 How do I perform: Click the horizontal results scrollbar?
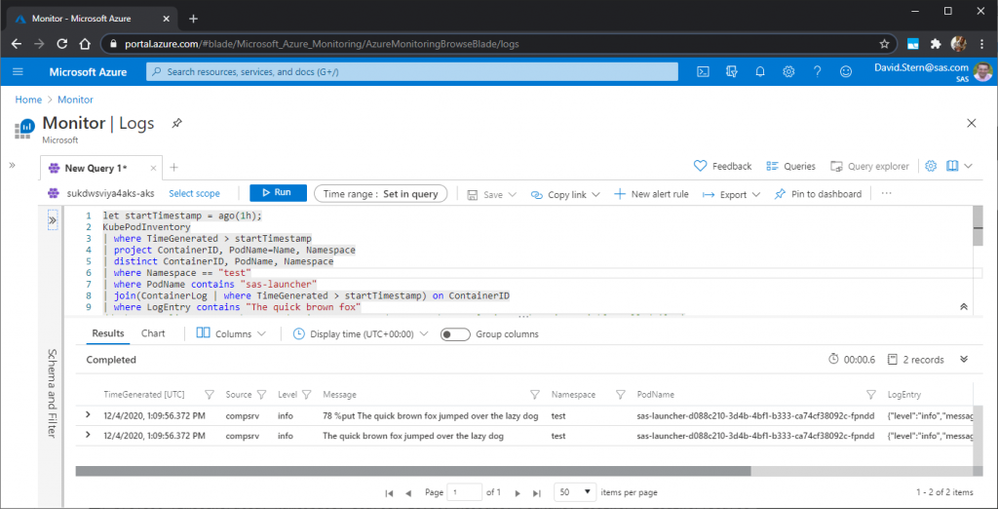coord(413,471)
